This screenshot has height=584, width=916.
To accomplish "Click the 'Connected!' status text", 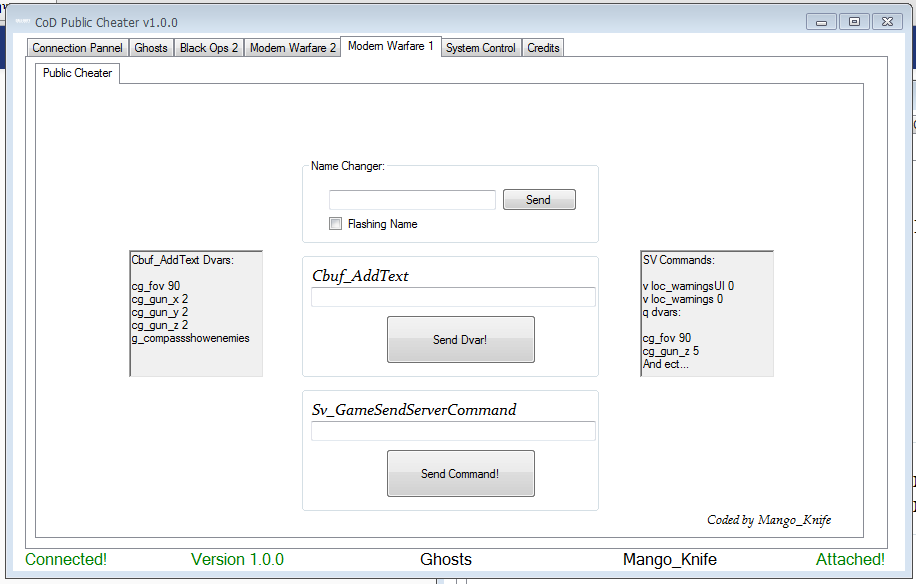I will tap(66, 559).
